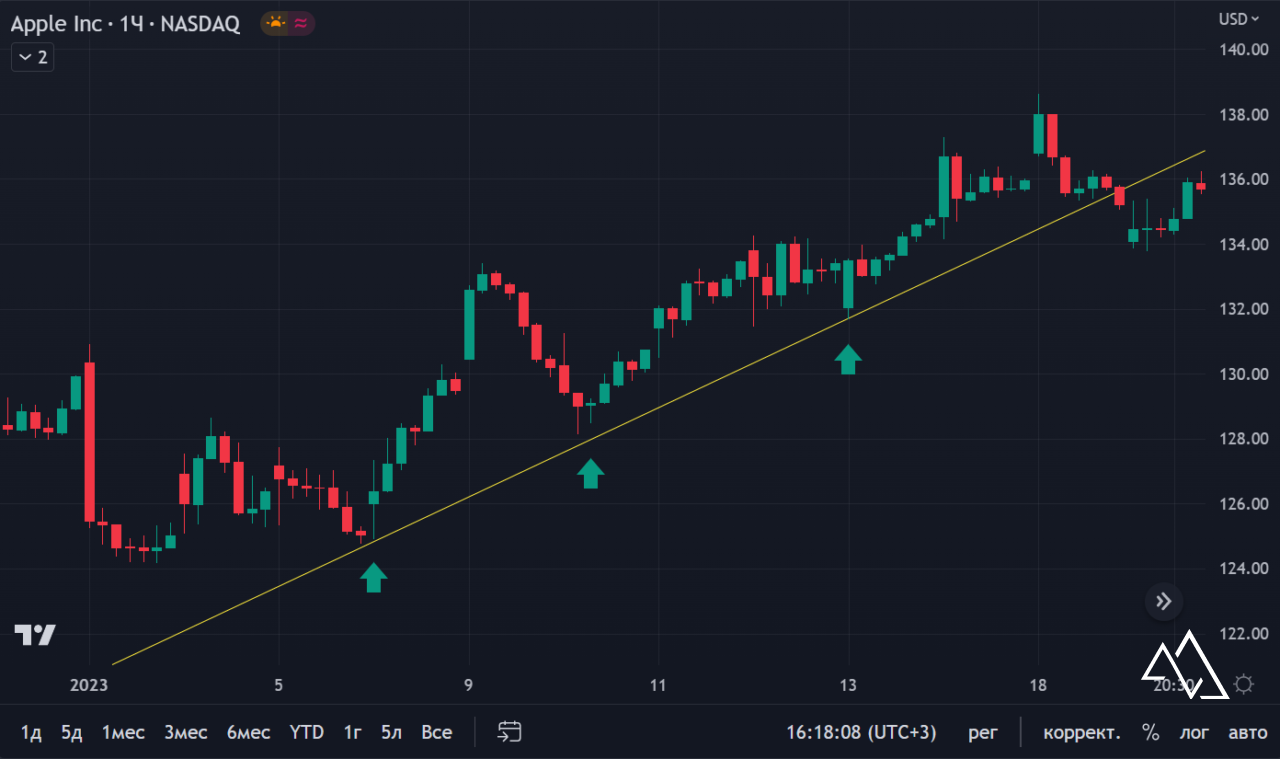Select the 3мес time range
The width and height of the screenshot is (1280, 759).
tap(186, 732)
